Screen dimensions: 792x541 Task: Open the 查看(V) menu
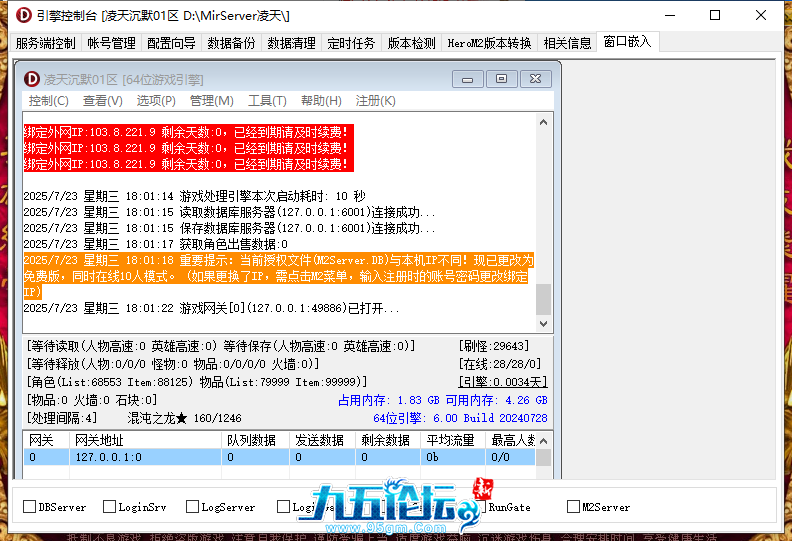click(103, 101)
